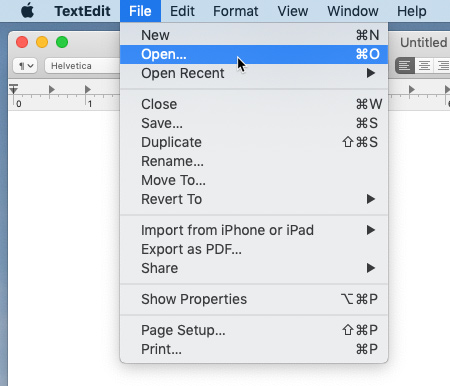The image size is (450, 386).
Task: Expand the Open Recent submenu
Action: [x=254, y=73]
